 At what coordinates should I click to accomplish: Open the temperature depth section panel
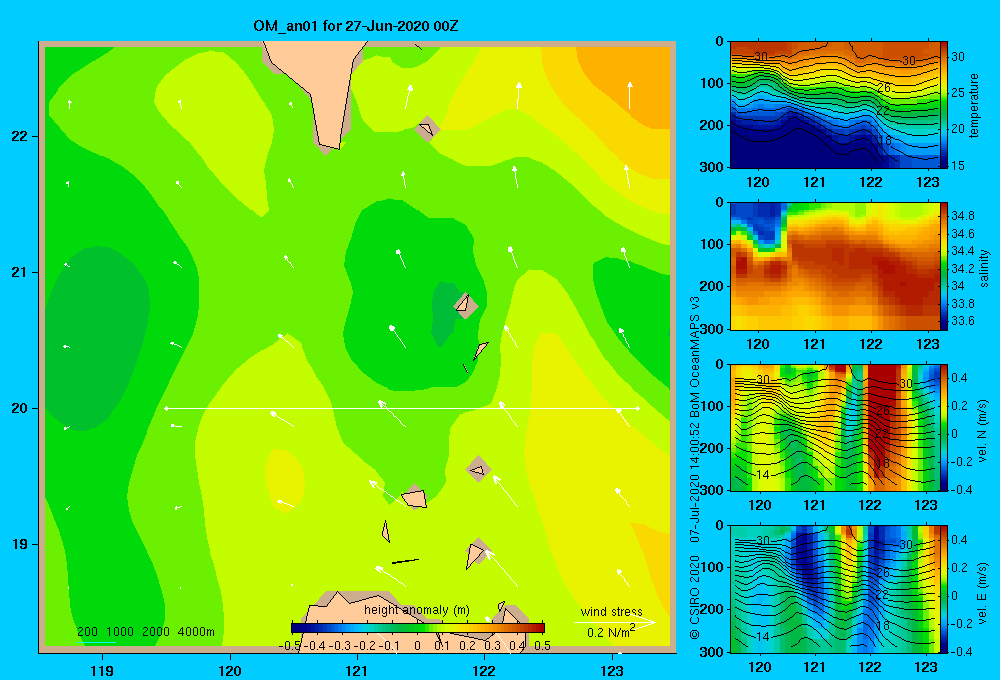[x=835, y=105]
